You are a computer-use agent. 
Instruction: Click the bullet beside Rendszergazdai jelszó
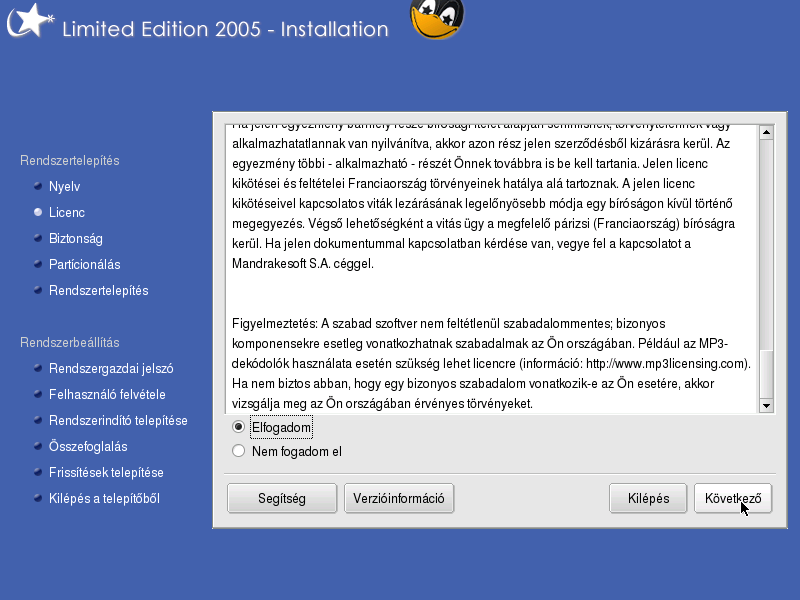click(x=38, y=368)
